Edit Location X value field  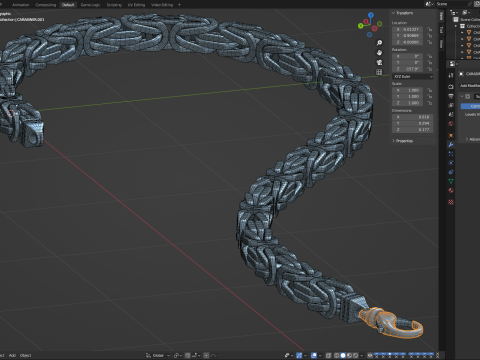coord(407,29)
